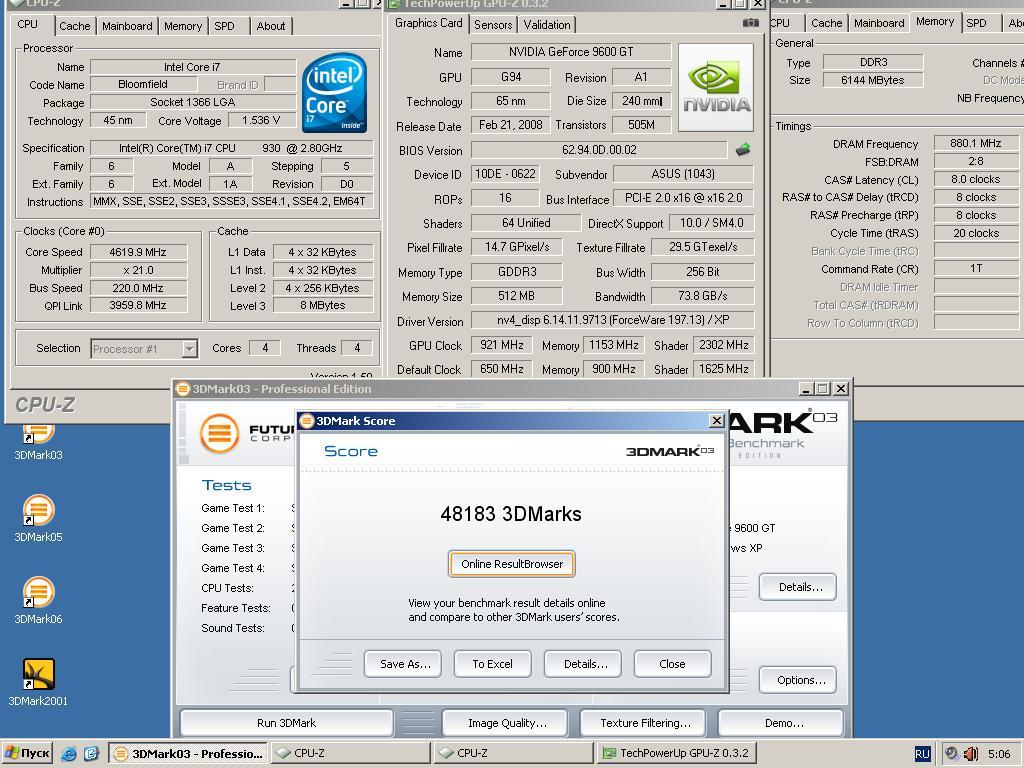The height and width of the screenshot is (768, 1024).
Task: Click the Core Voltage 1.536 V value
Action: point(261,120)
